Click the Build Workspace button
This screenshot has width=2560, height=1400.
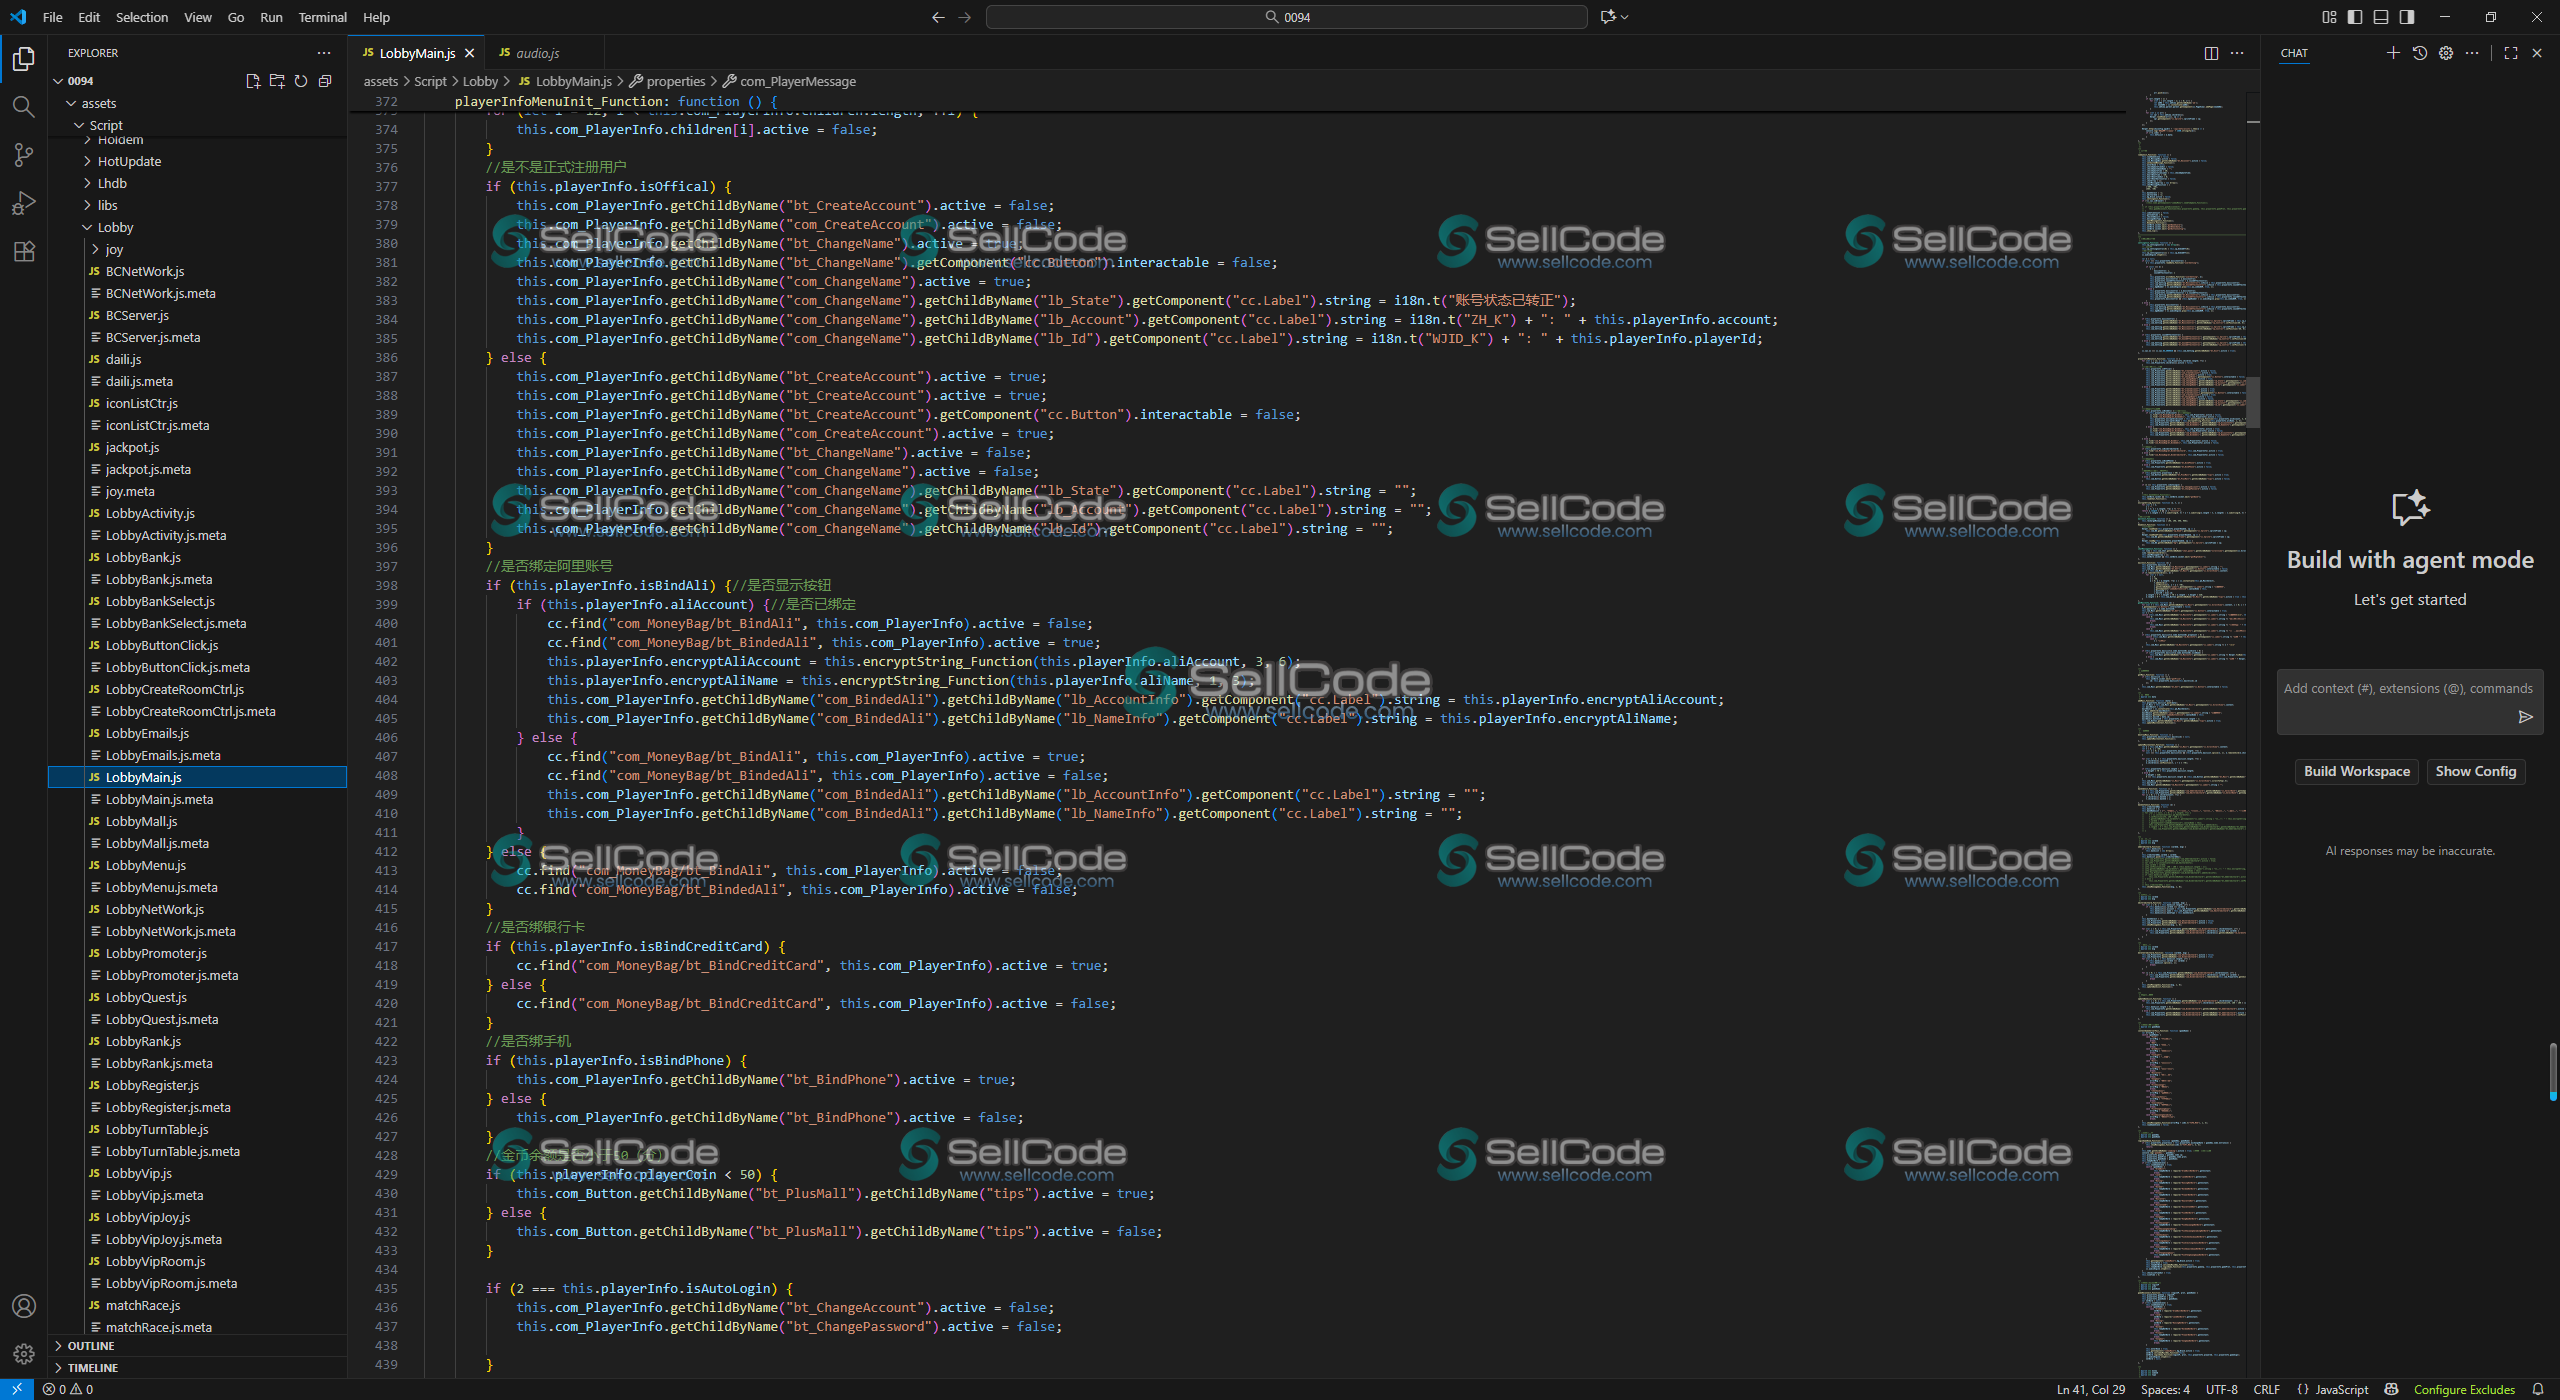(x=2356, y=771)
